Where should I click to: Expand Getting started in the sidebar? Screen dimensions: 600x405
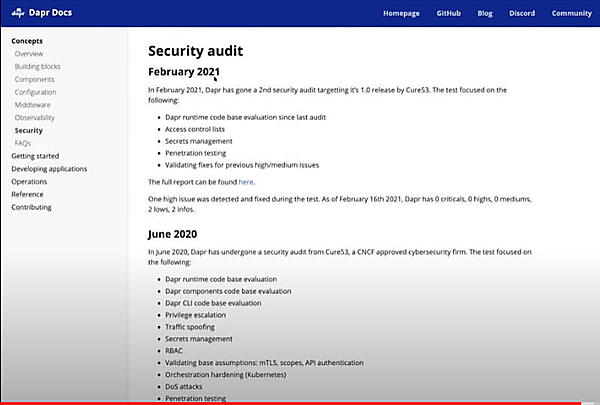35,156
